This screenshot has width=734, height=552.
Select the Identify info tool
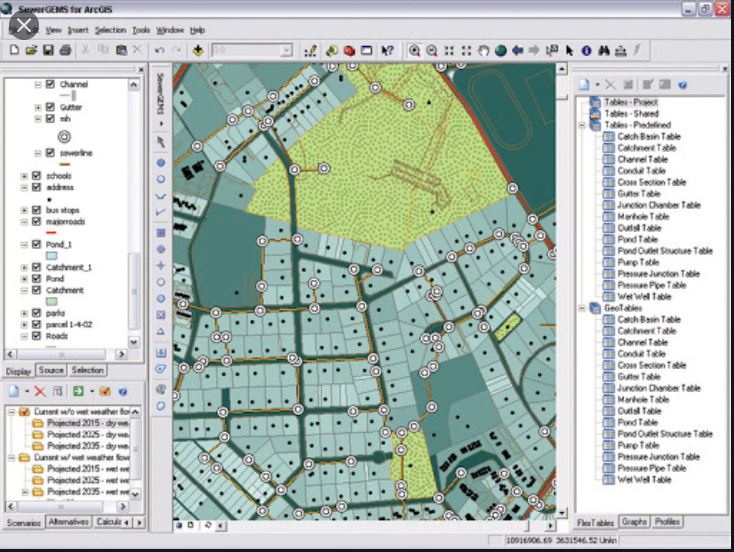587,50
